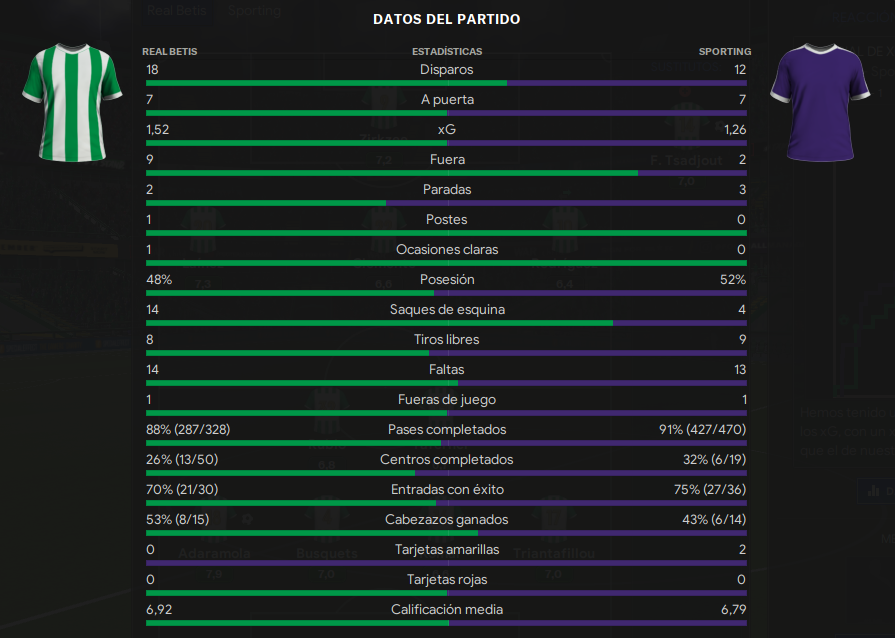Click the Disparos statistic bar
The width and height of the screenshot is (895, 638).
coord(446,83)
